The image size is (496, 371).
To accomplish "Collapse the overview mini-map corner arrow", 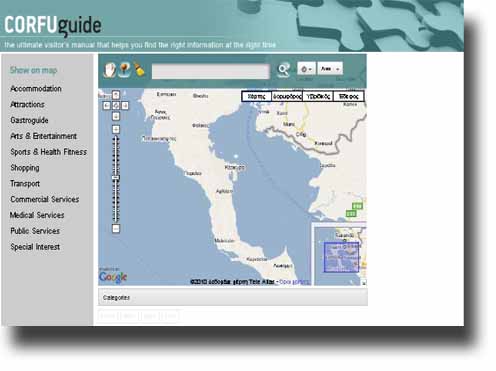I will (364, 283).
